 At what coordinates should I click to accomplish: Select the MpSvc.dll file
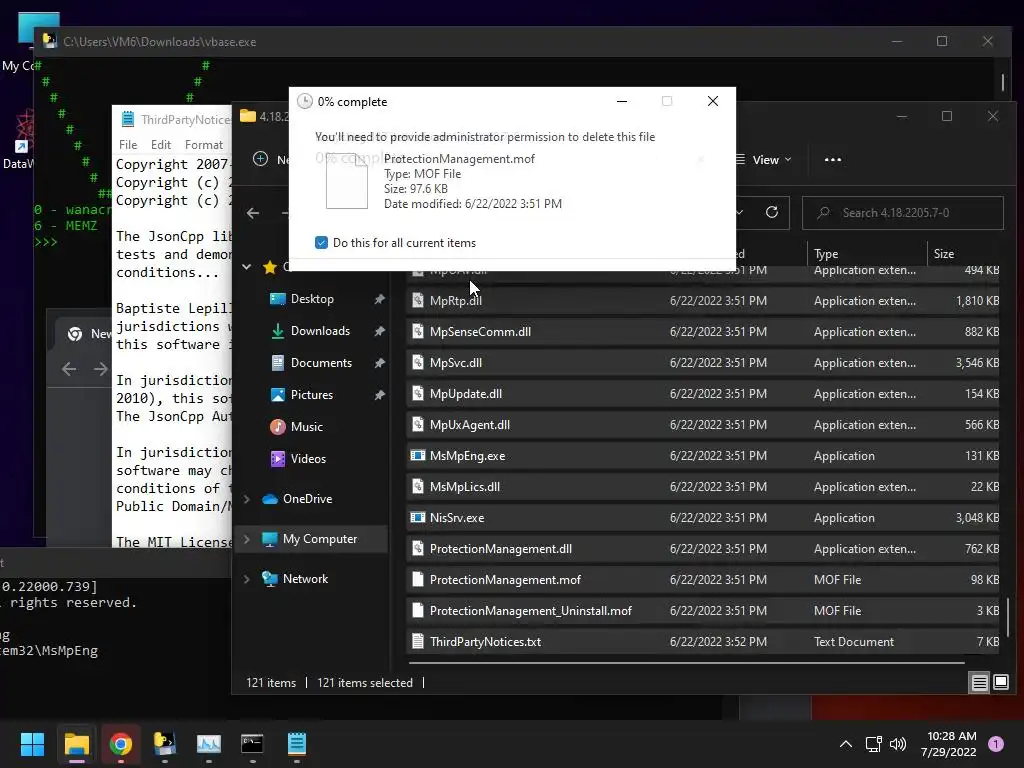[703, 362]
